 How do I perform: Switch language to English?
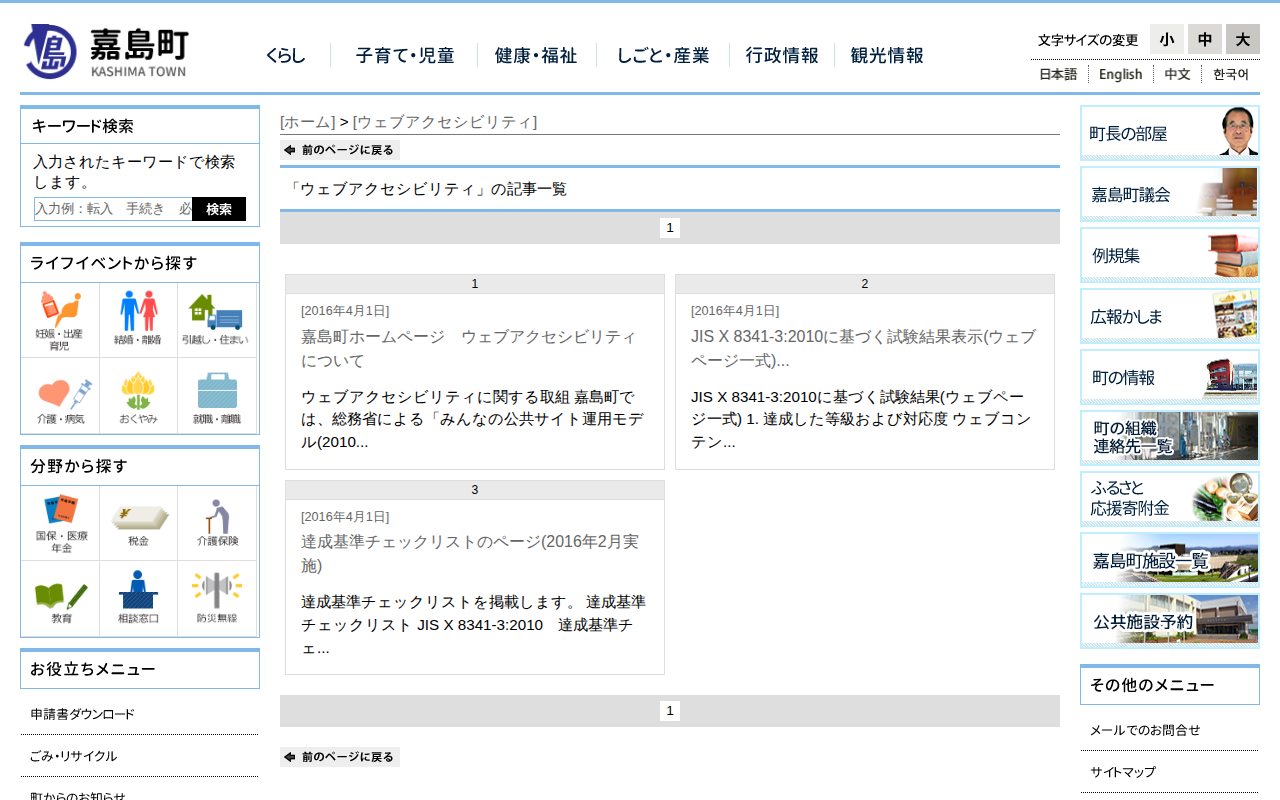tap(1120, 74)
